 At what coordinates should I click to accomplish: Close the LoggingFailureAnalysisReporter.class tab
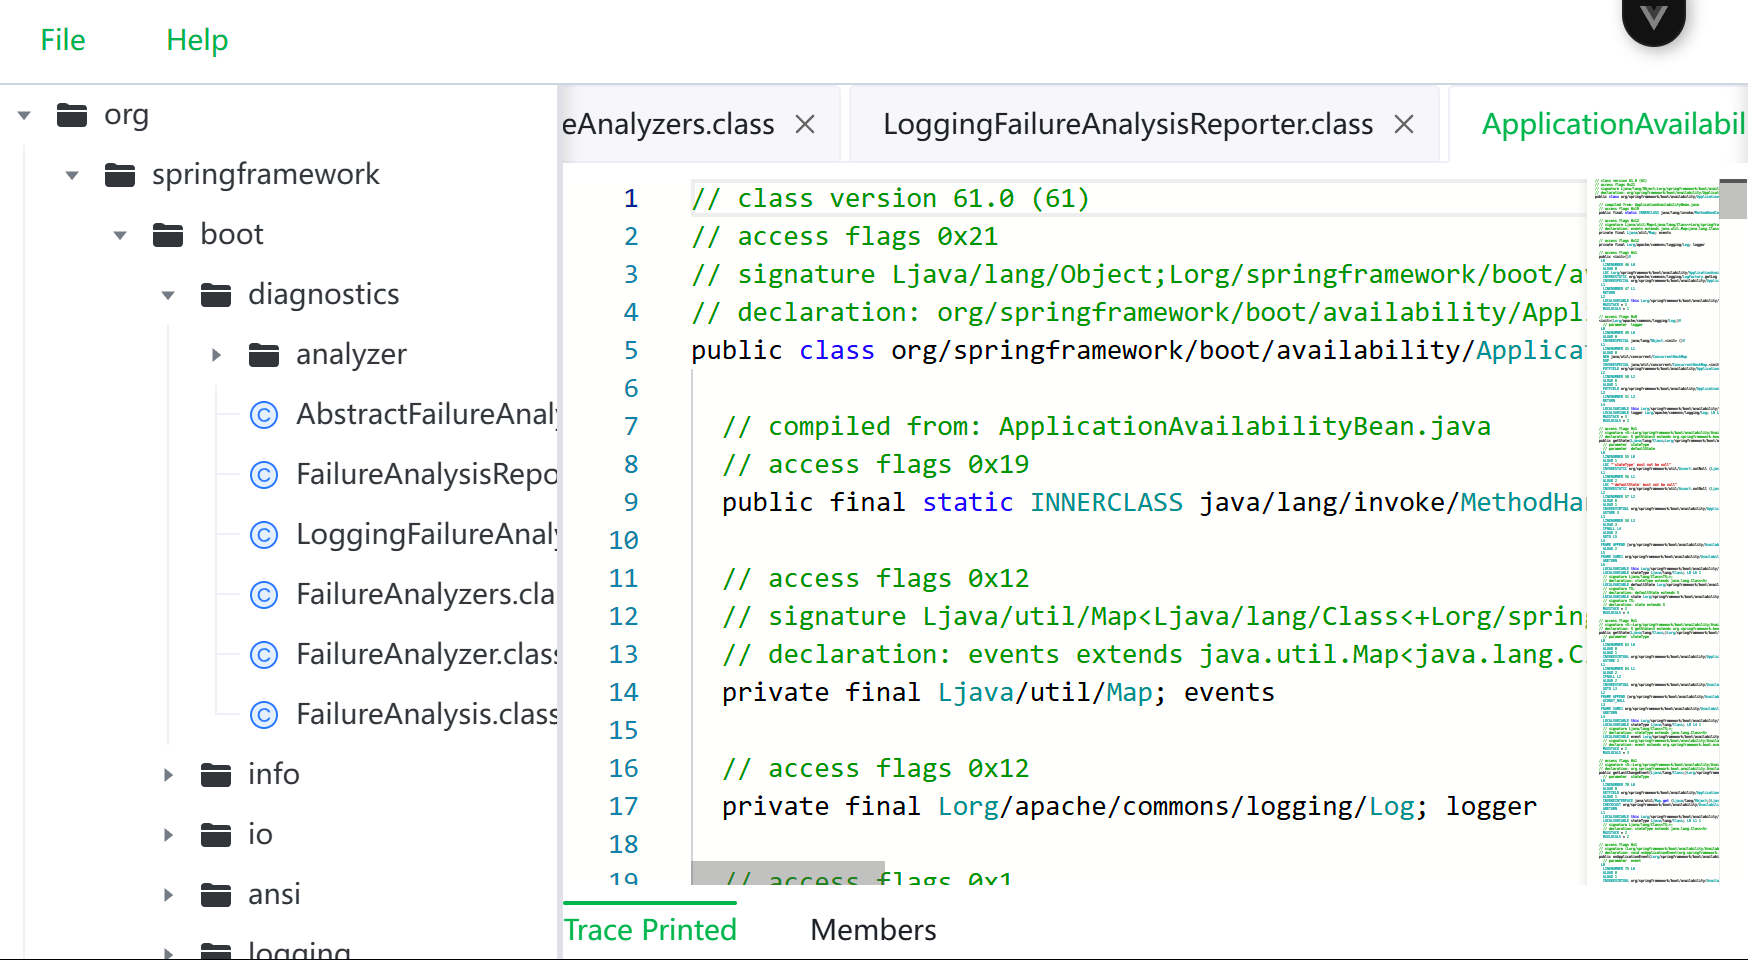coord(1404,124)
